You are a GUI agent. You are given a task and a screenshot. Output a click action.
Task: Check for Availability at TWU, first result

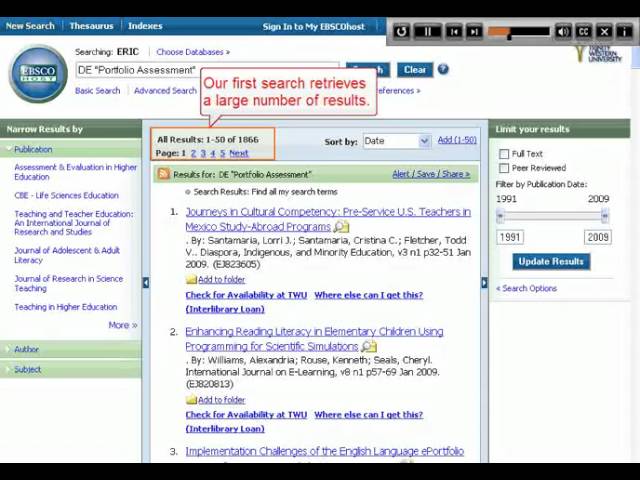click(246, 295)
